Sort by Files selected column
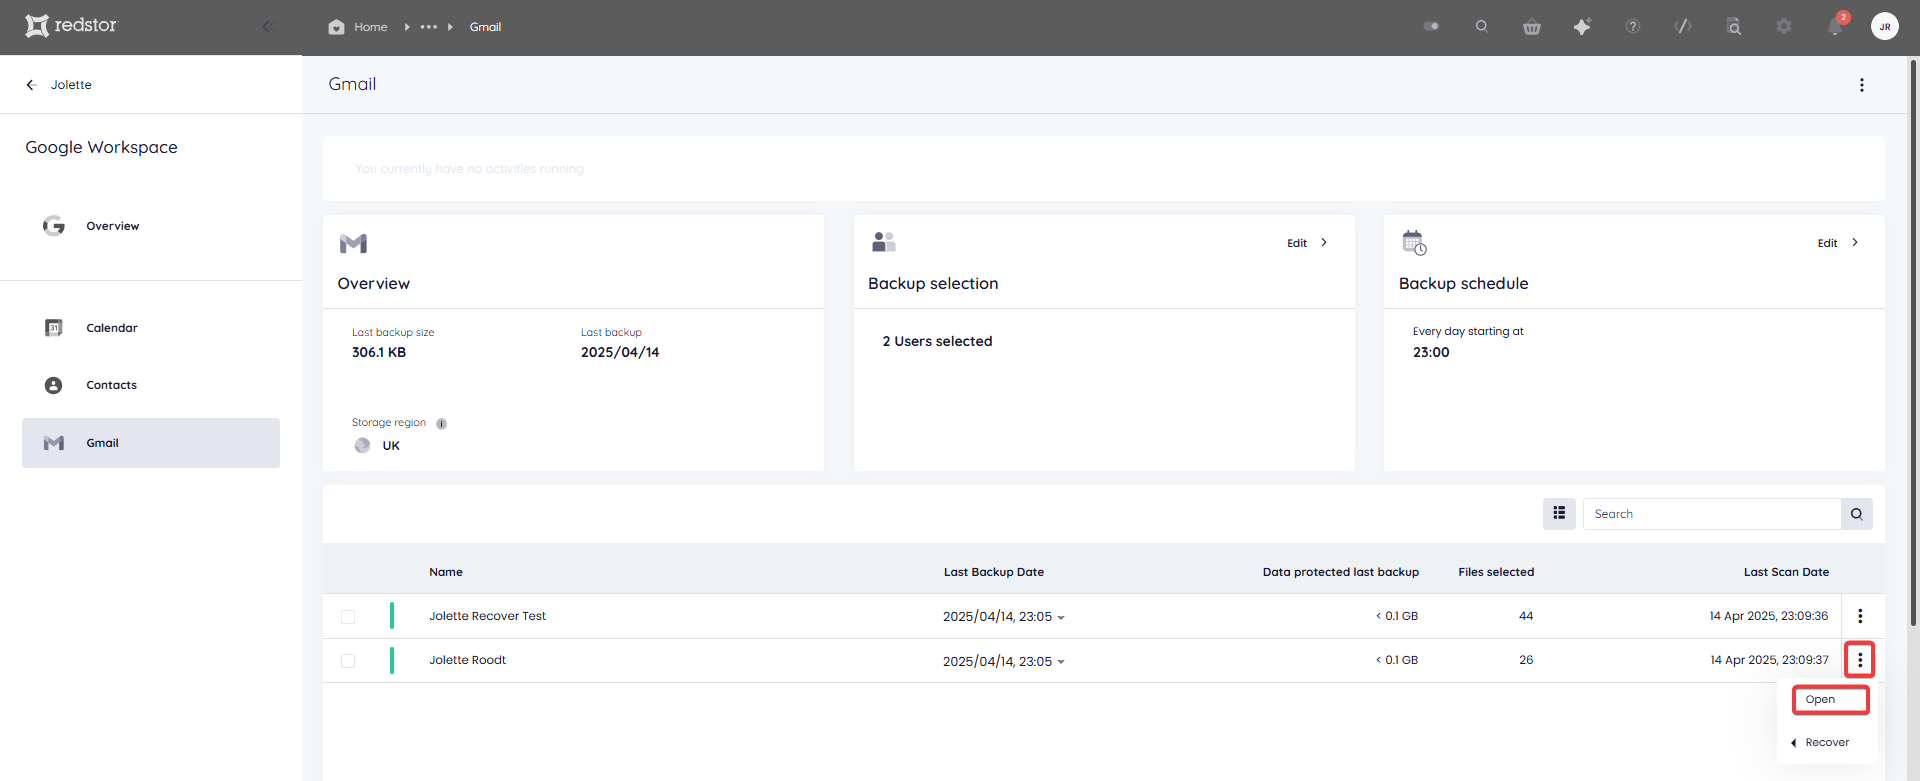 1496,572
